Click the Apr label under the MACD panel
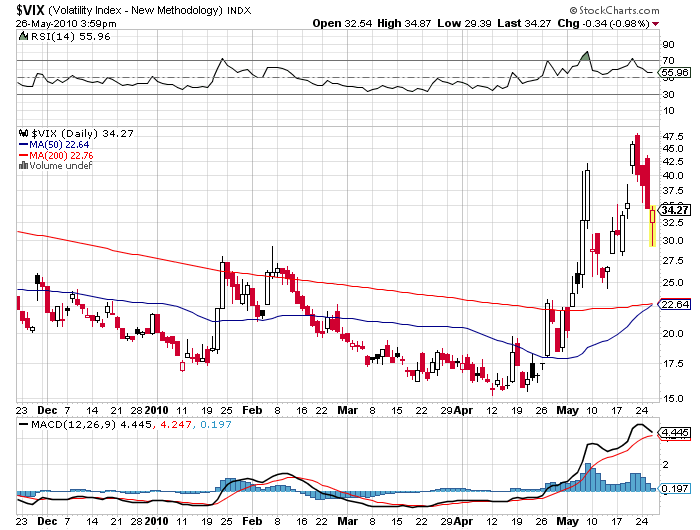Image resolution: width=700 pixels, height=530 pixels. point(463,522)
